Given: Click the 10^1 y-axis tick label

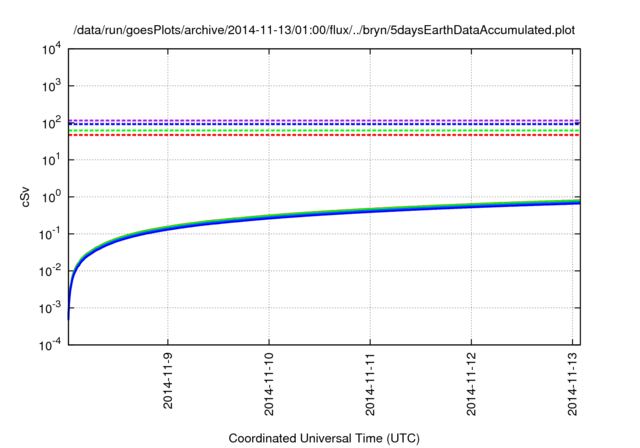Looking at the screenshot, I should 51,160.
